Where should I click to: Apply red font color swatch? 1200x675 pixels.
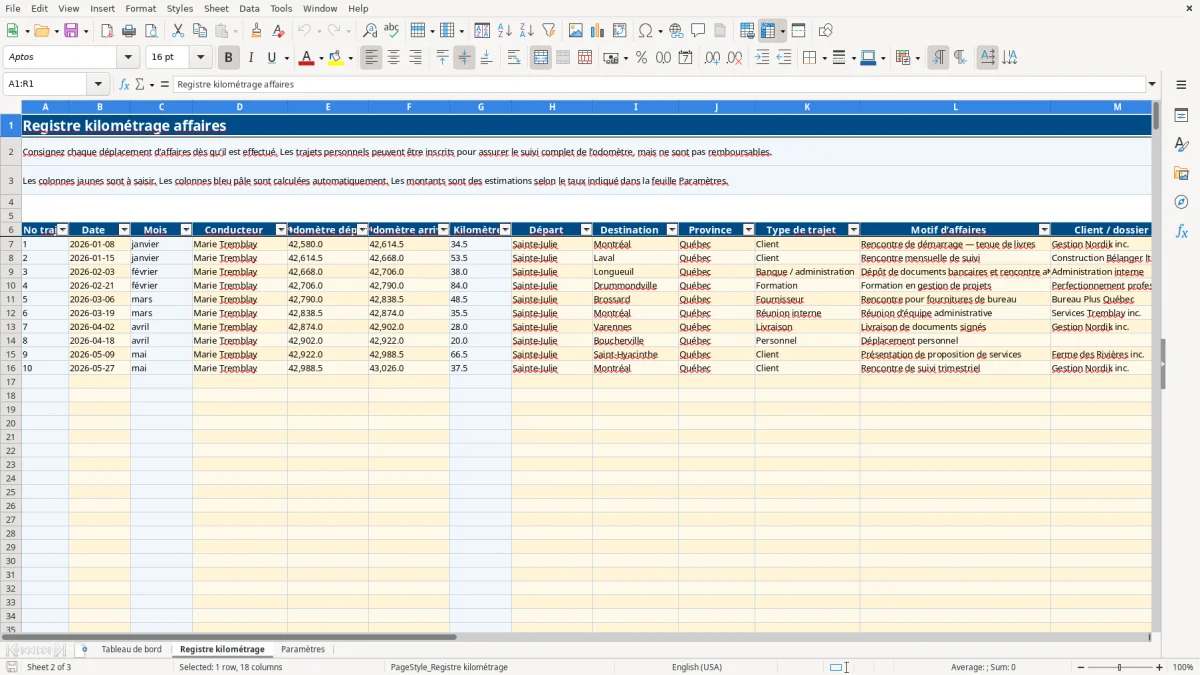click(307, 58)
